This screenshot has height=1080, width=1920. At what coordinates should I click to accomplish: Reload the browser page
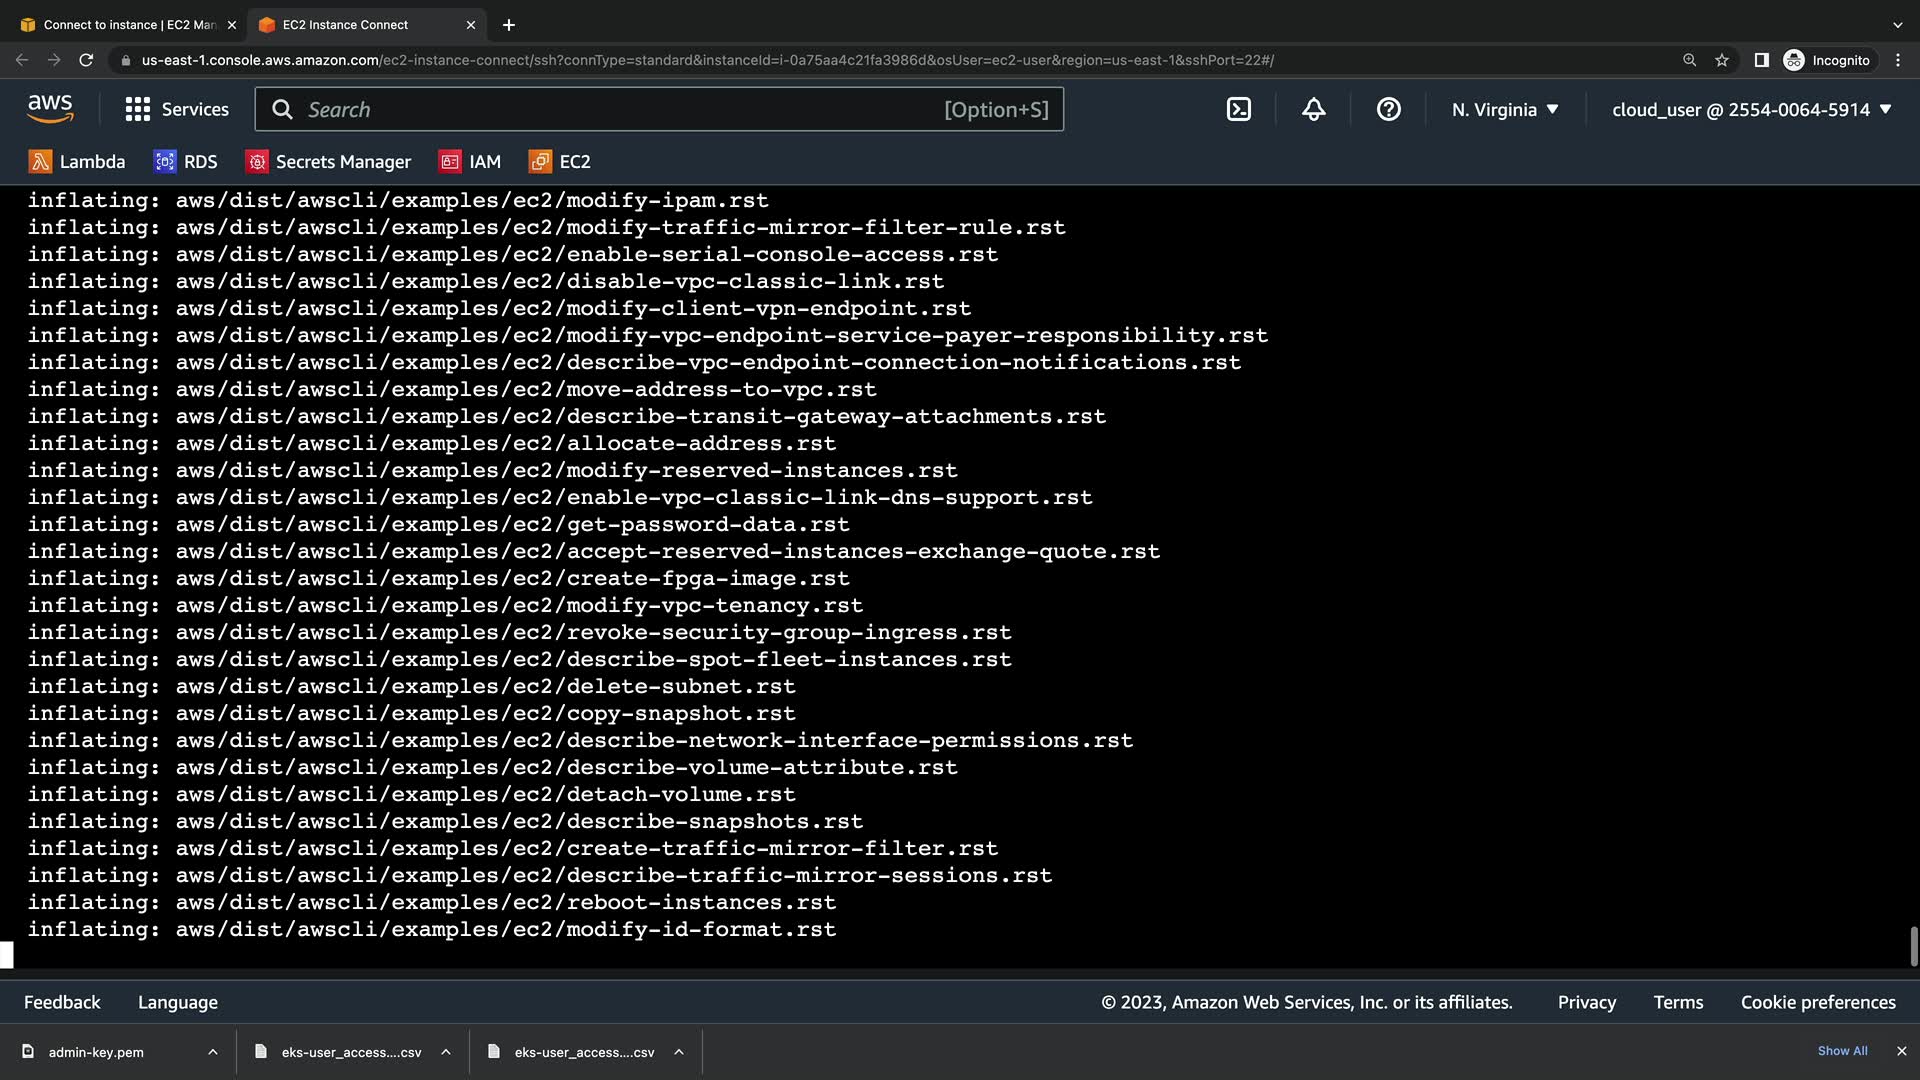(86, 60)
